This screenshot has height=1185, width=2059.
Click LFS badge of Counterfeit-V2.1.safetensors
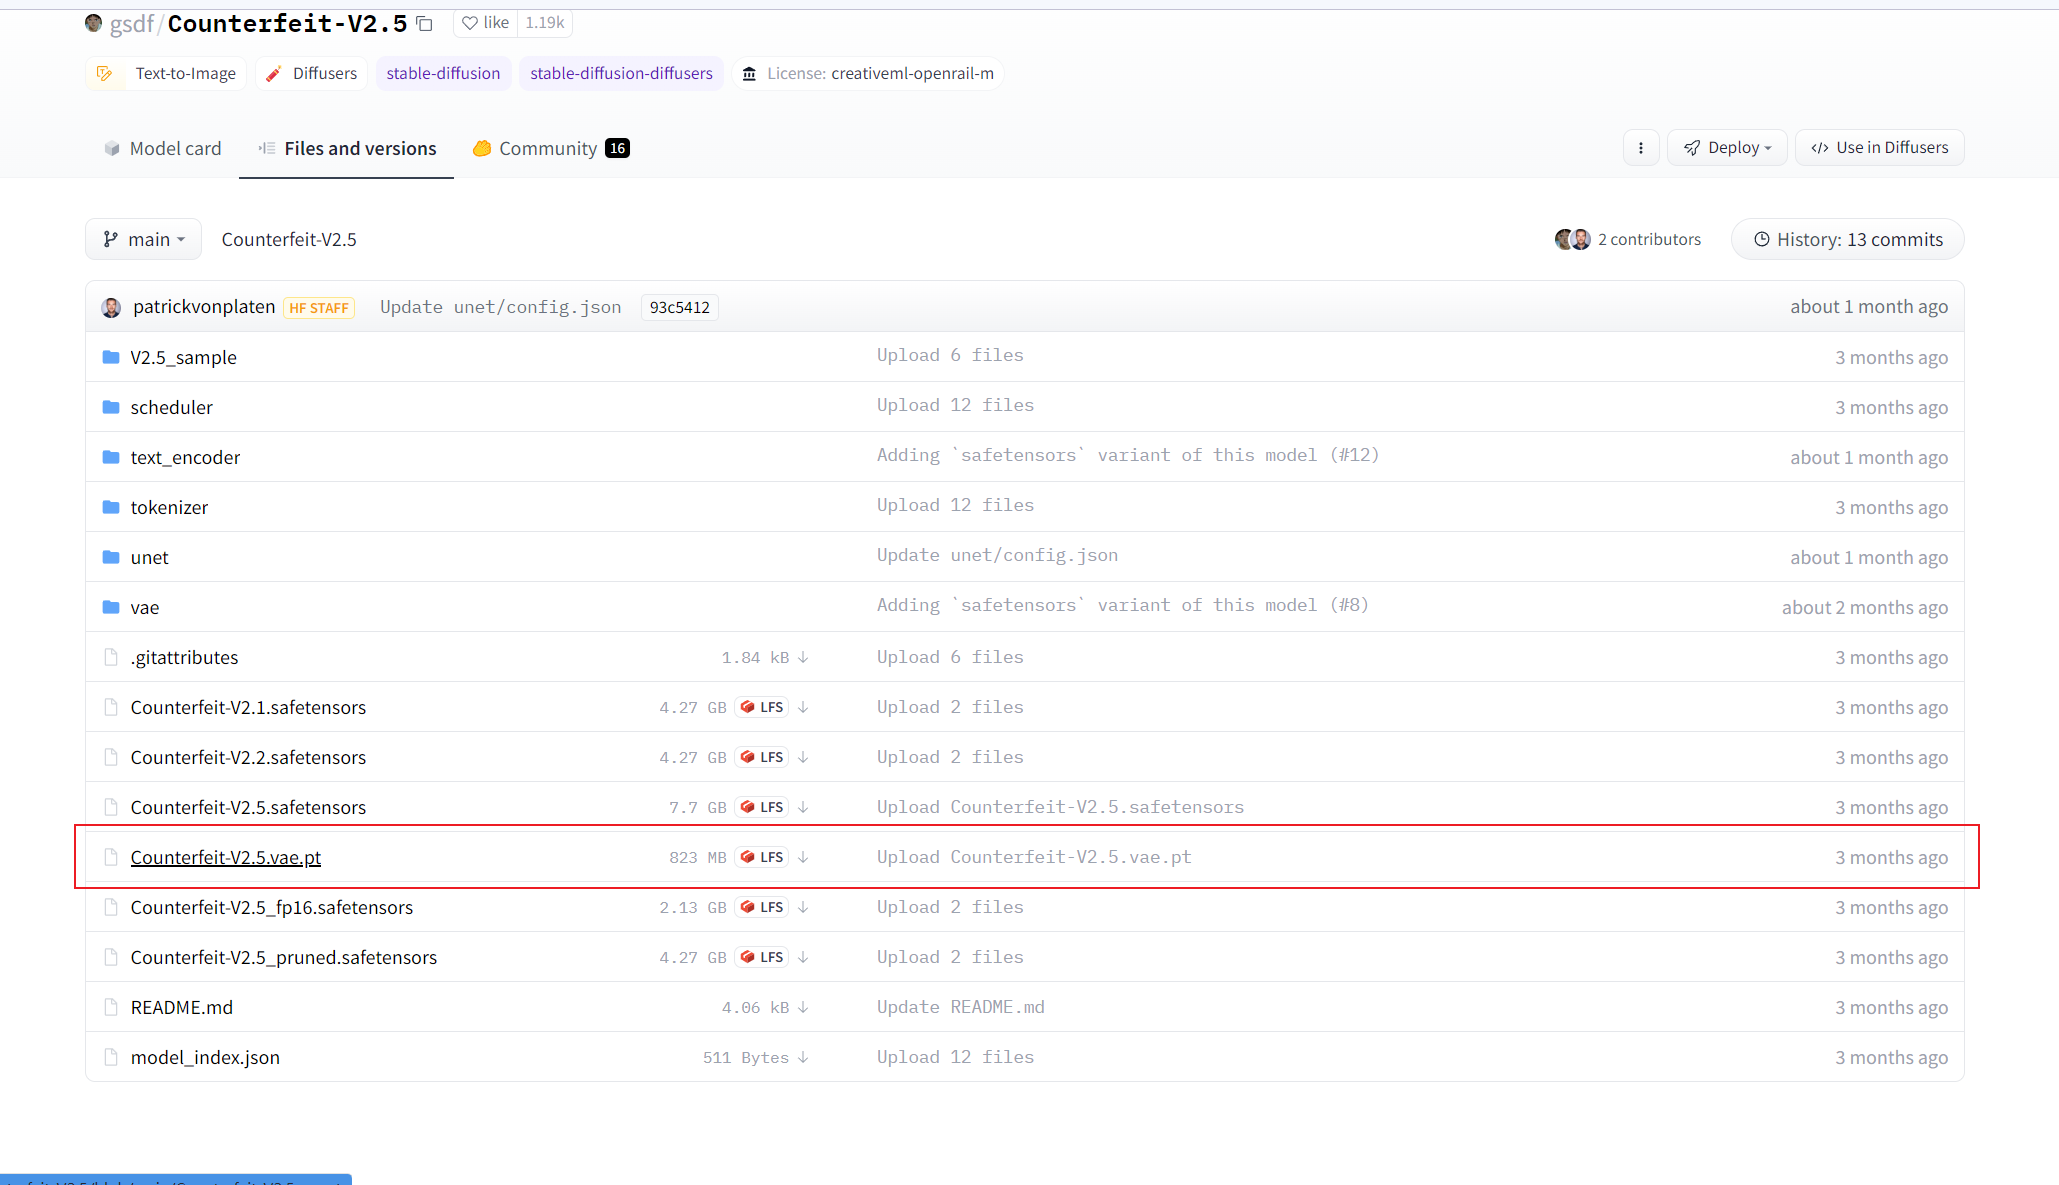coord(762,707)
